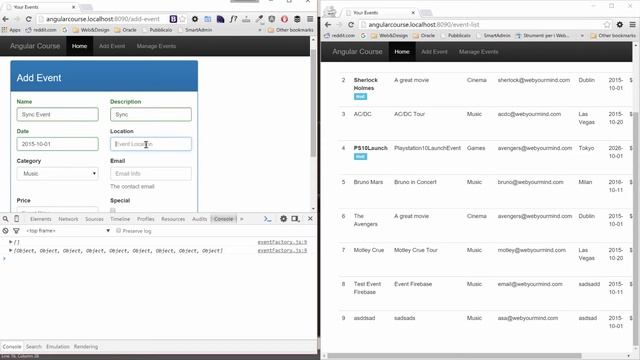Click the database stack extension icon
The image size is (640, 360).
(x=297, y=19)
